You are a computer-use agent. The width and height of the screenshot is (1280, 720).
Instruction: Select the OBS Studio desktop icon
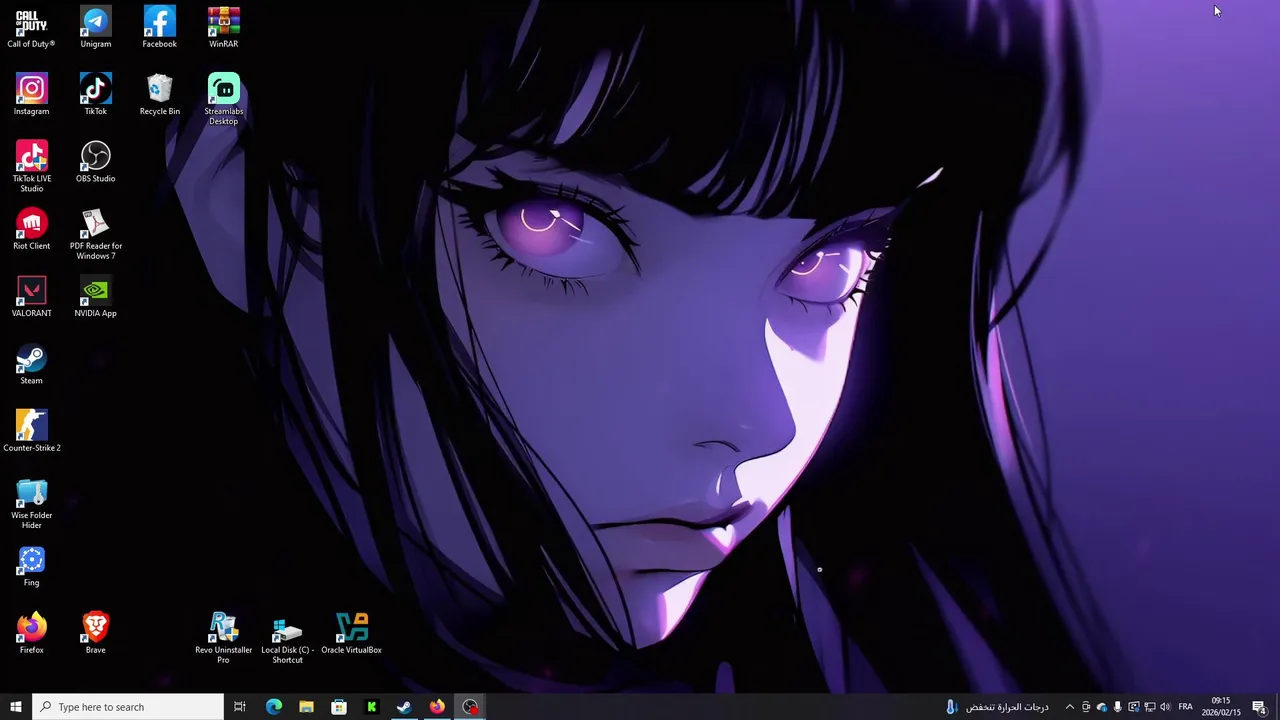[96, 162]
